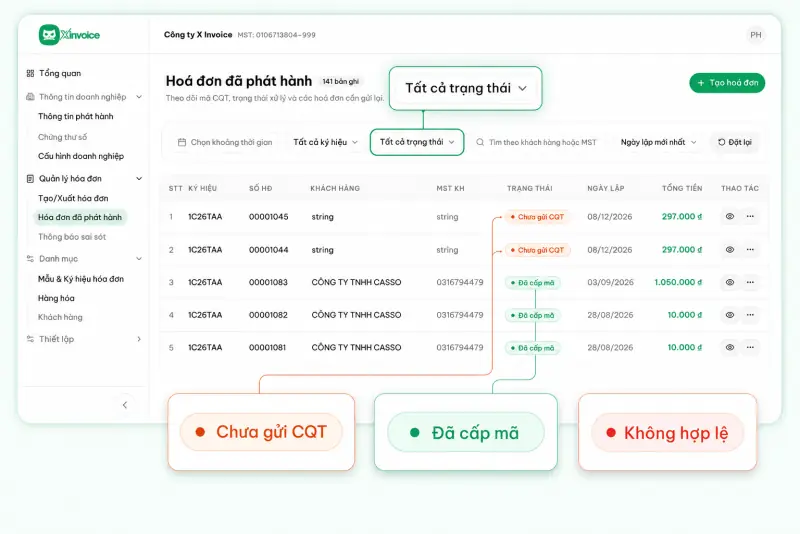Open Tạo/Xuất hóa đơn menu item
This screenshot has height=534, width=800.
pyautogui.click(x=73, y=198)
